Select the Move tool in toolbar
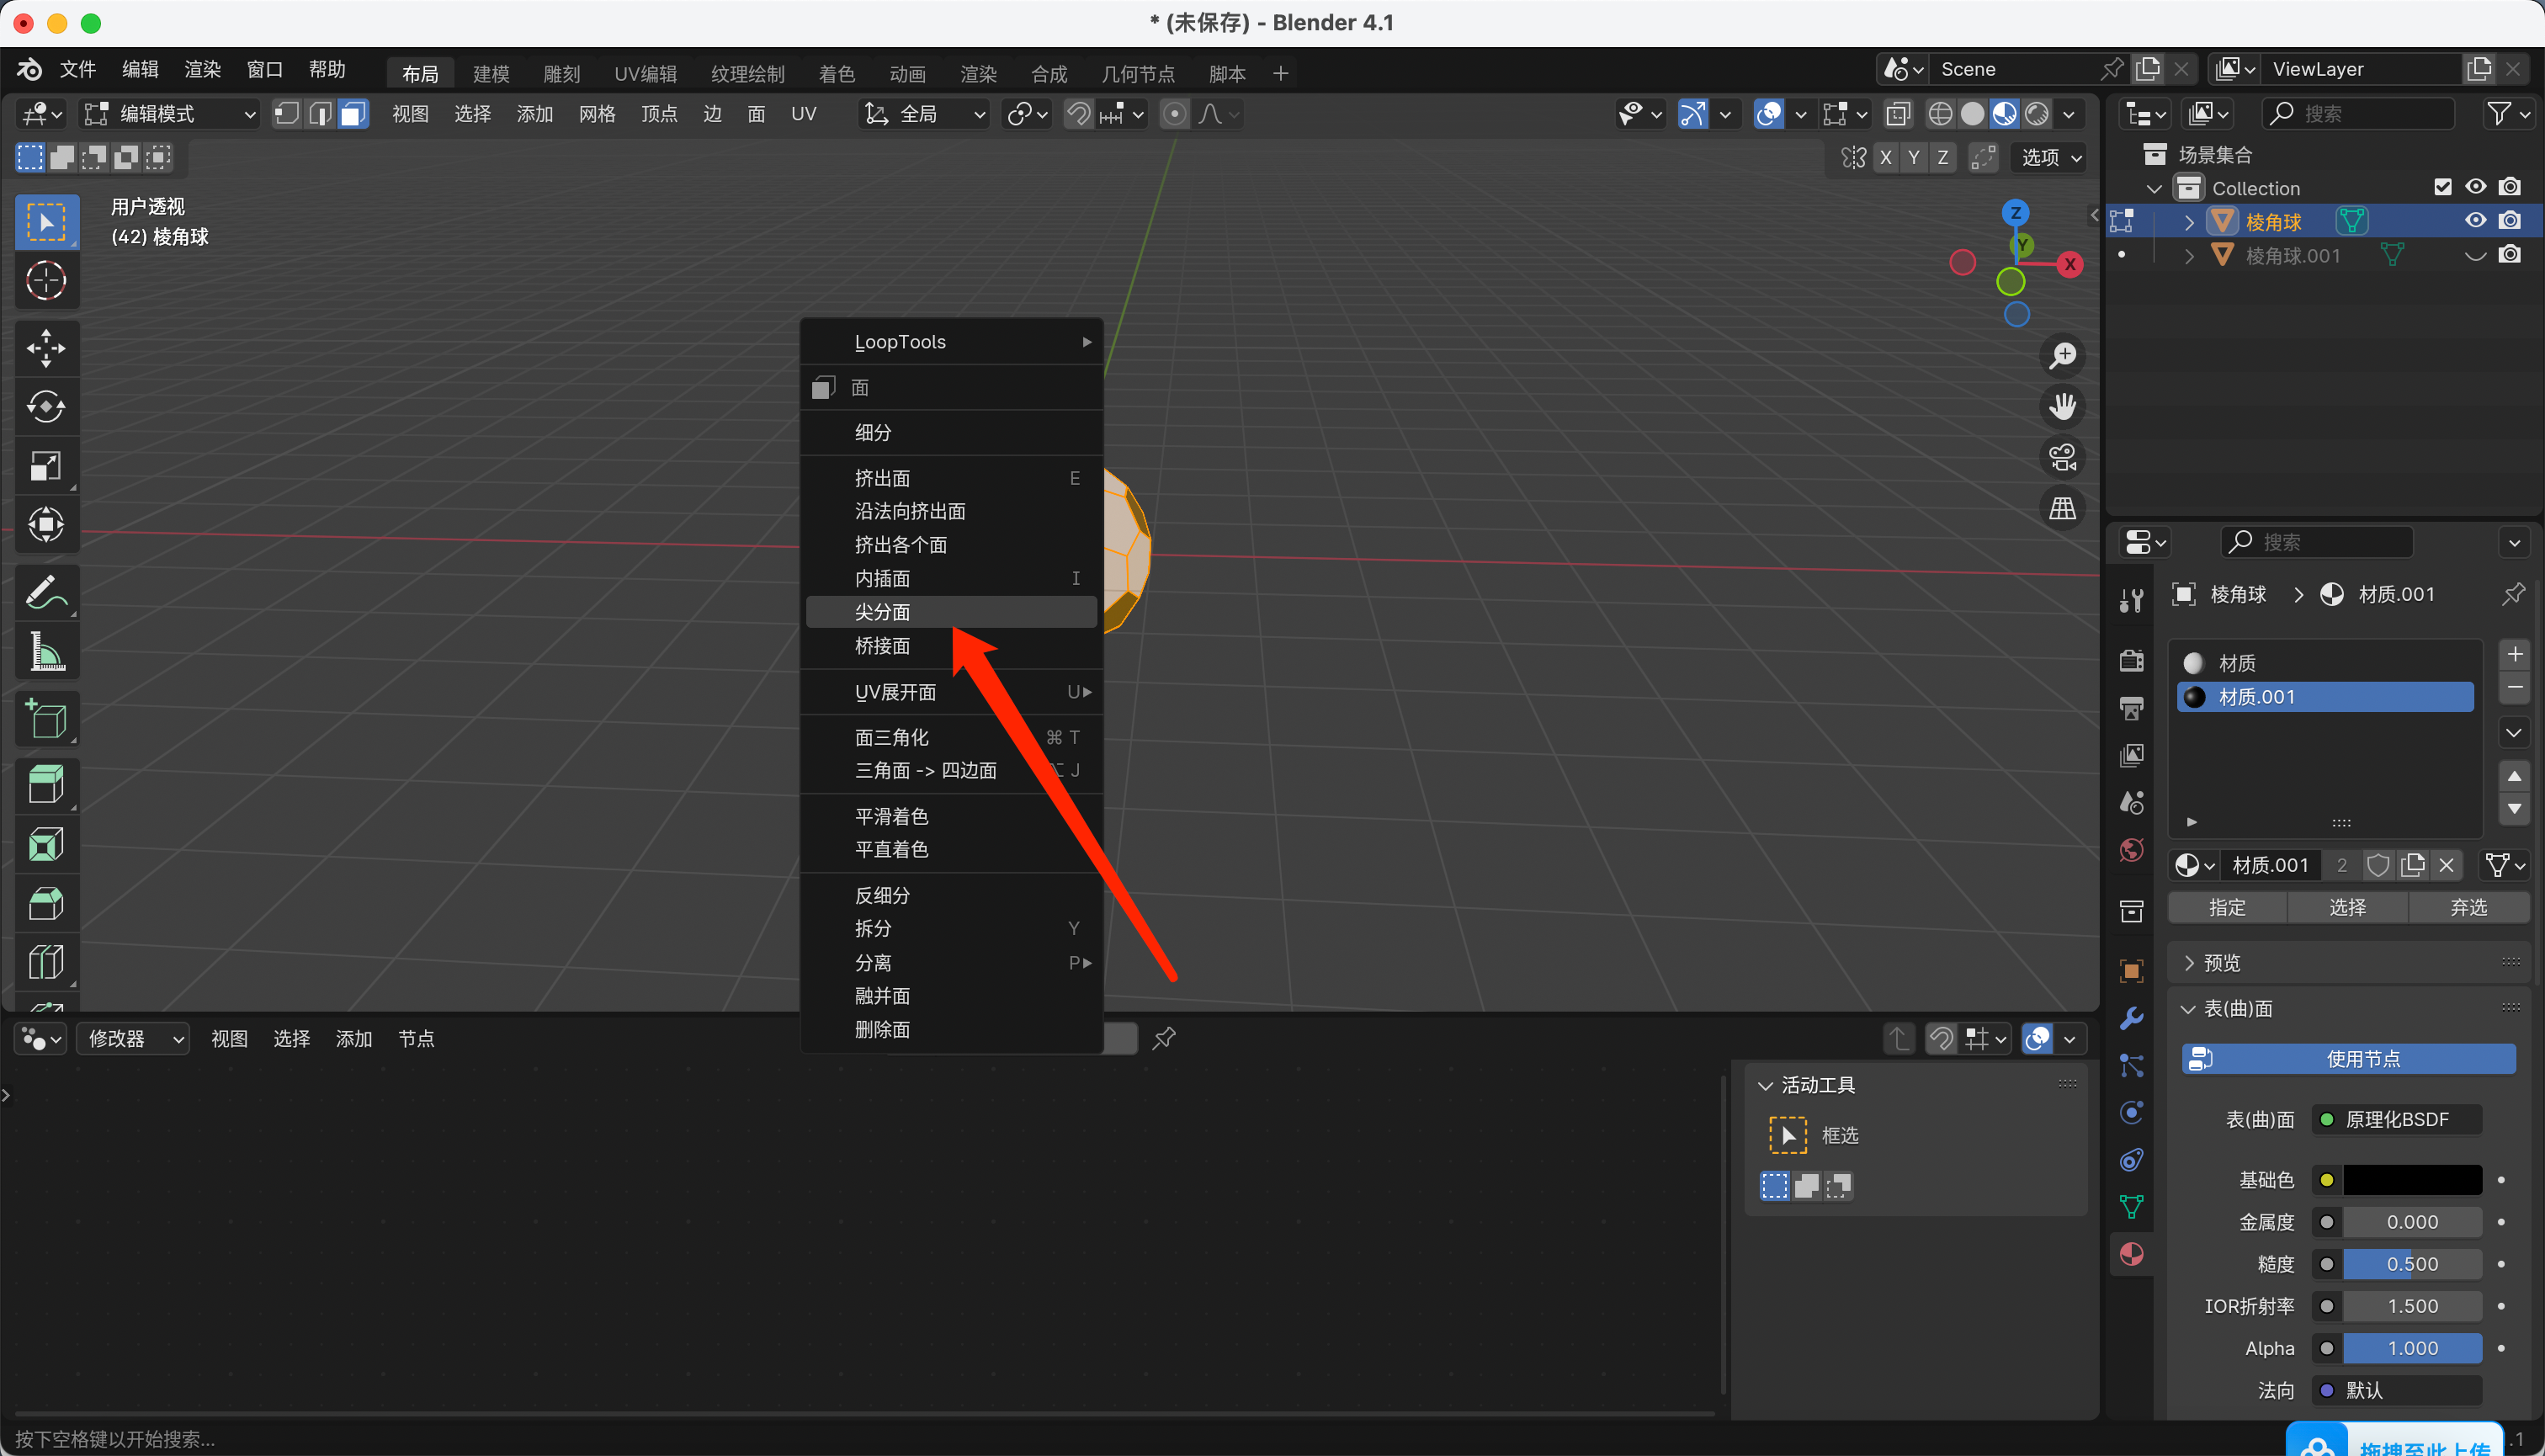The height and width of the screenshot is (1456, 2545). (46, 348)
